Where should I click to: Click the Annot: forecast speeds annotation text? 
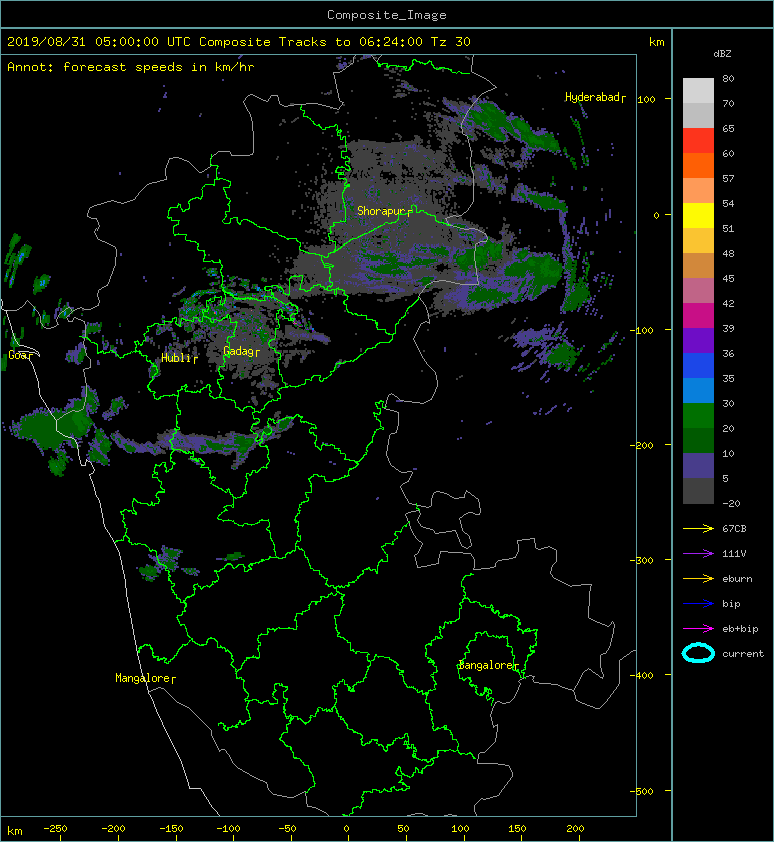pos(131,67)
